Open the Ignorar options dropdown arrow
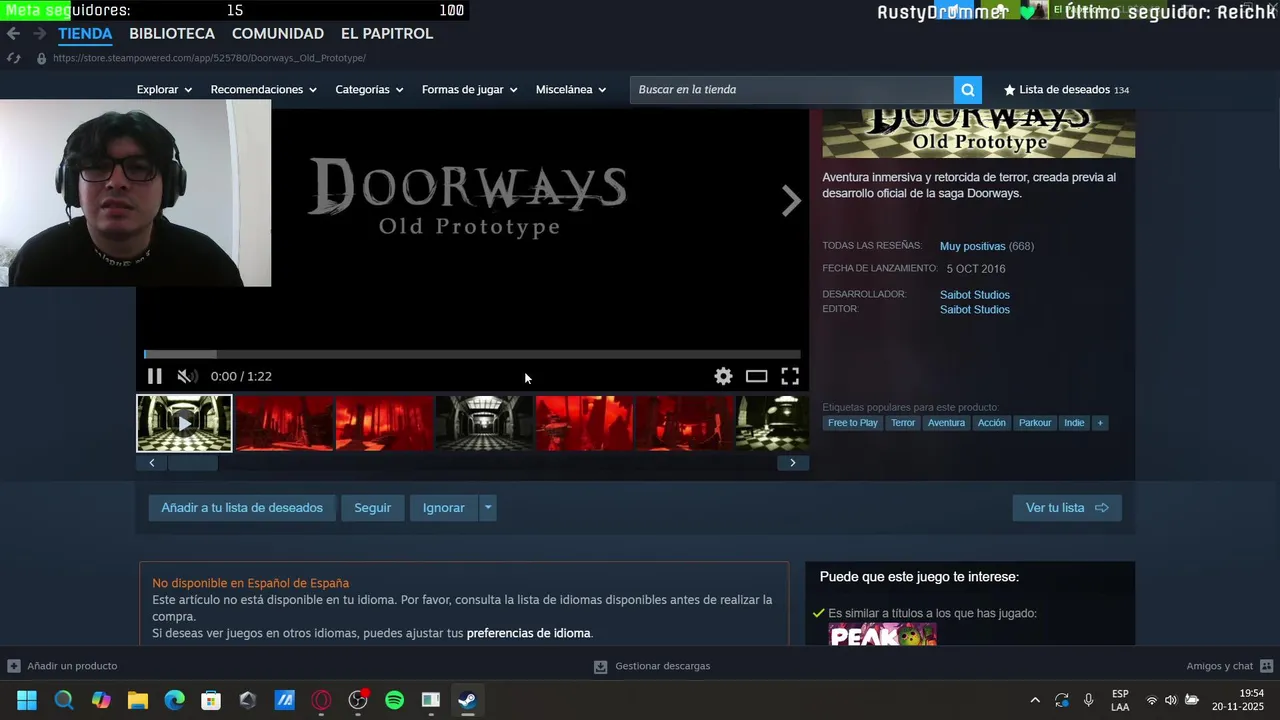The width and height of the screenshot is (1280, 720). click(x=488, y=508)
